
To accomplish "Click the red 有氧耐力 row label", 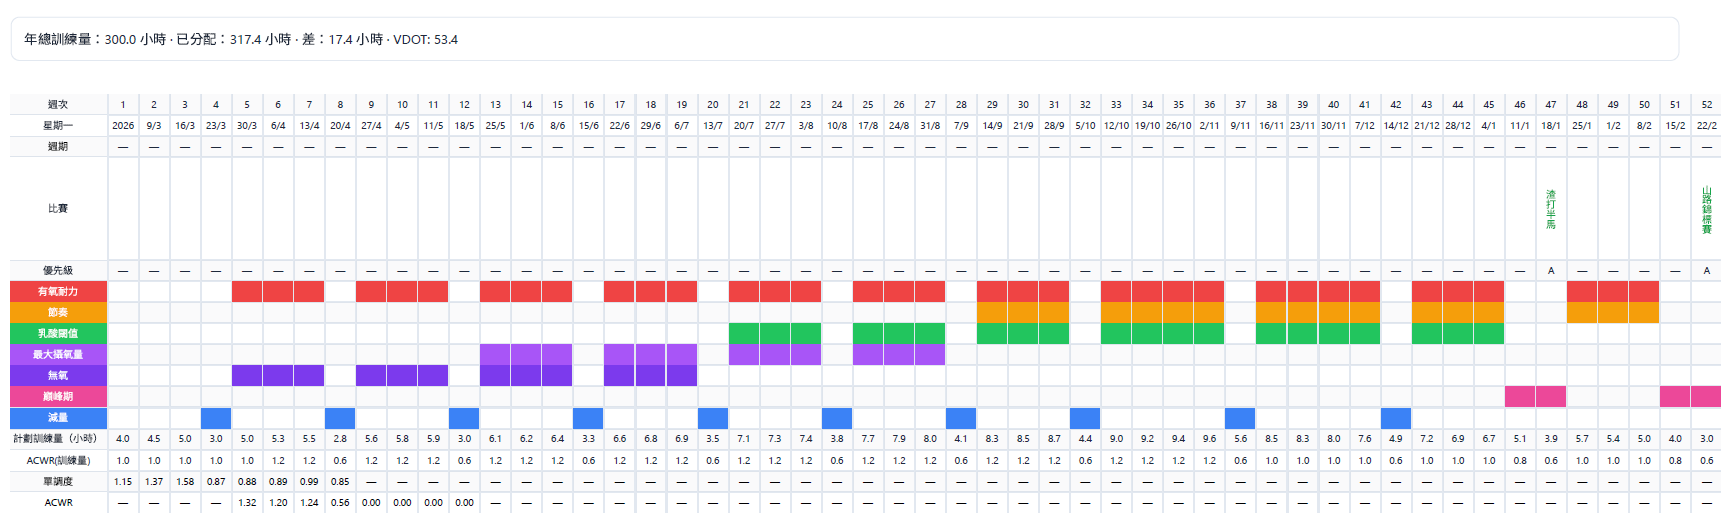I will (x=58, y=291).
